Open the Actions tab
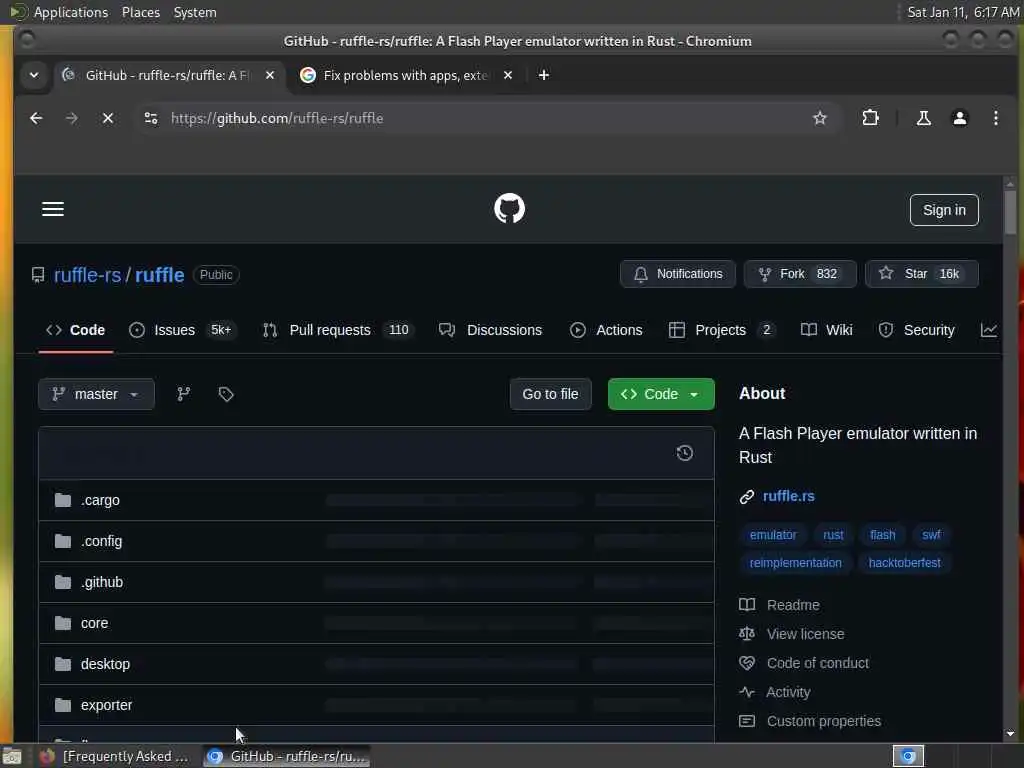 coord(606,330)
